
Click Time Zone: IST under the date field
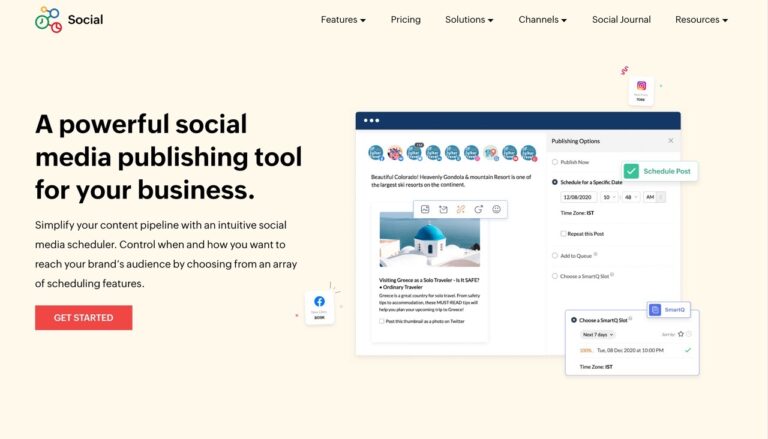[x=577, y=213]
